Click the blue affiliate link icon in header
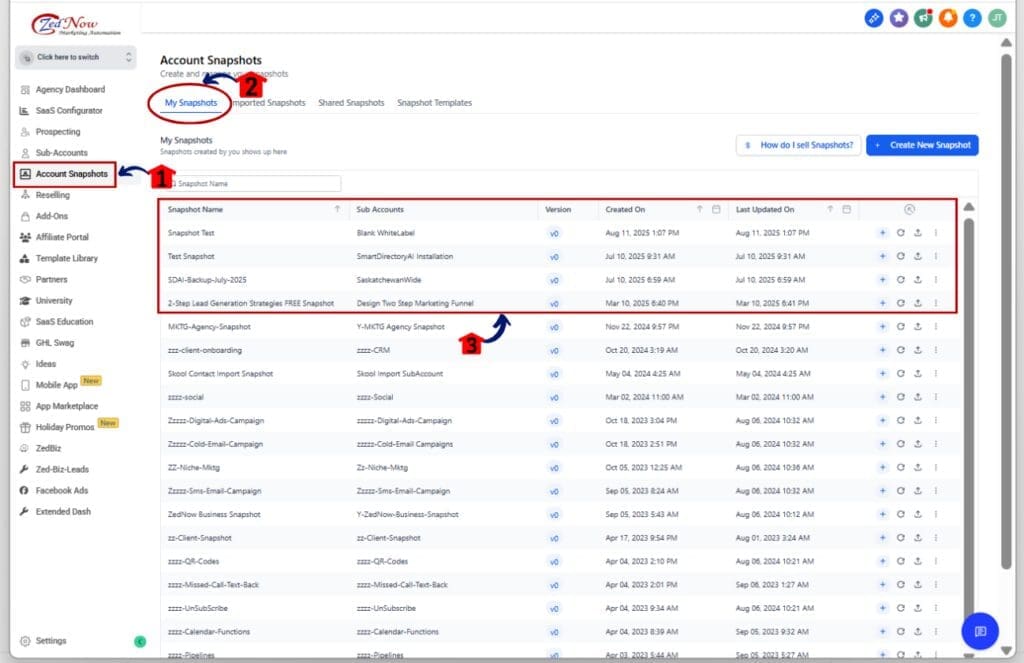The width and height of the screenshot is (1024, 663). 875,17
